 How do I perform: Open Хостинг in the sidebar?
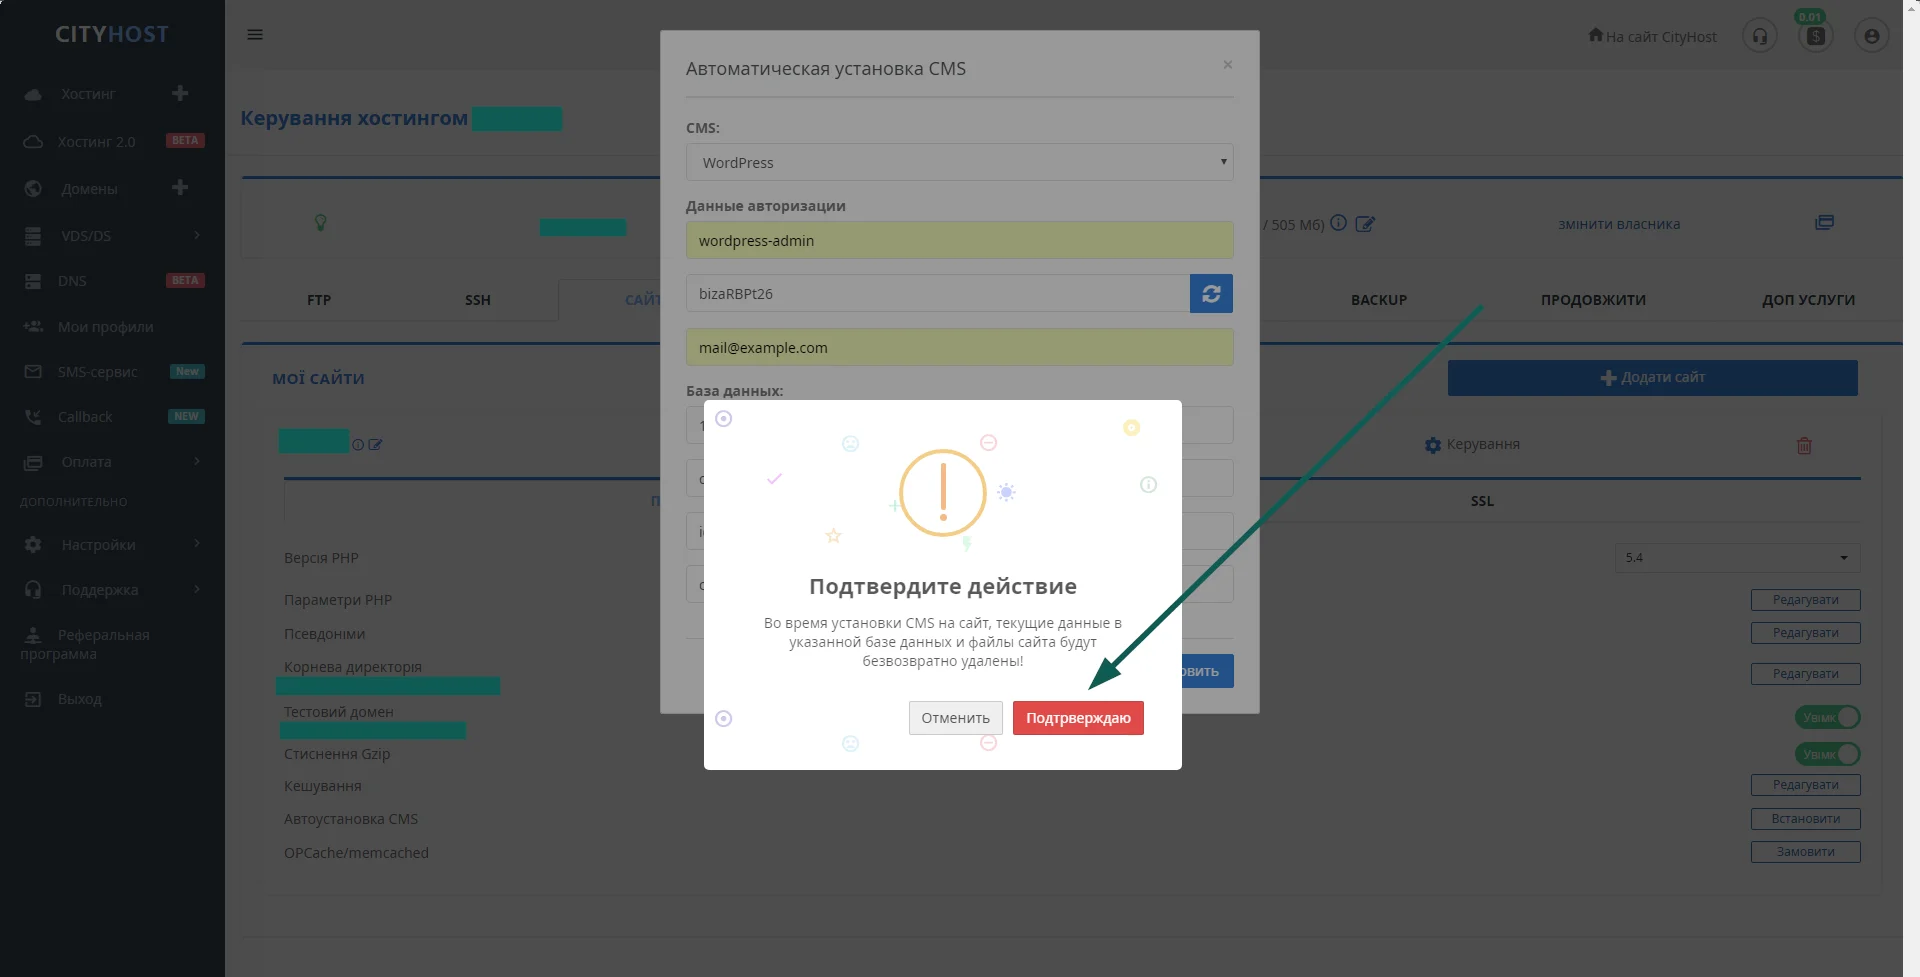(x=88, y=94)
